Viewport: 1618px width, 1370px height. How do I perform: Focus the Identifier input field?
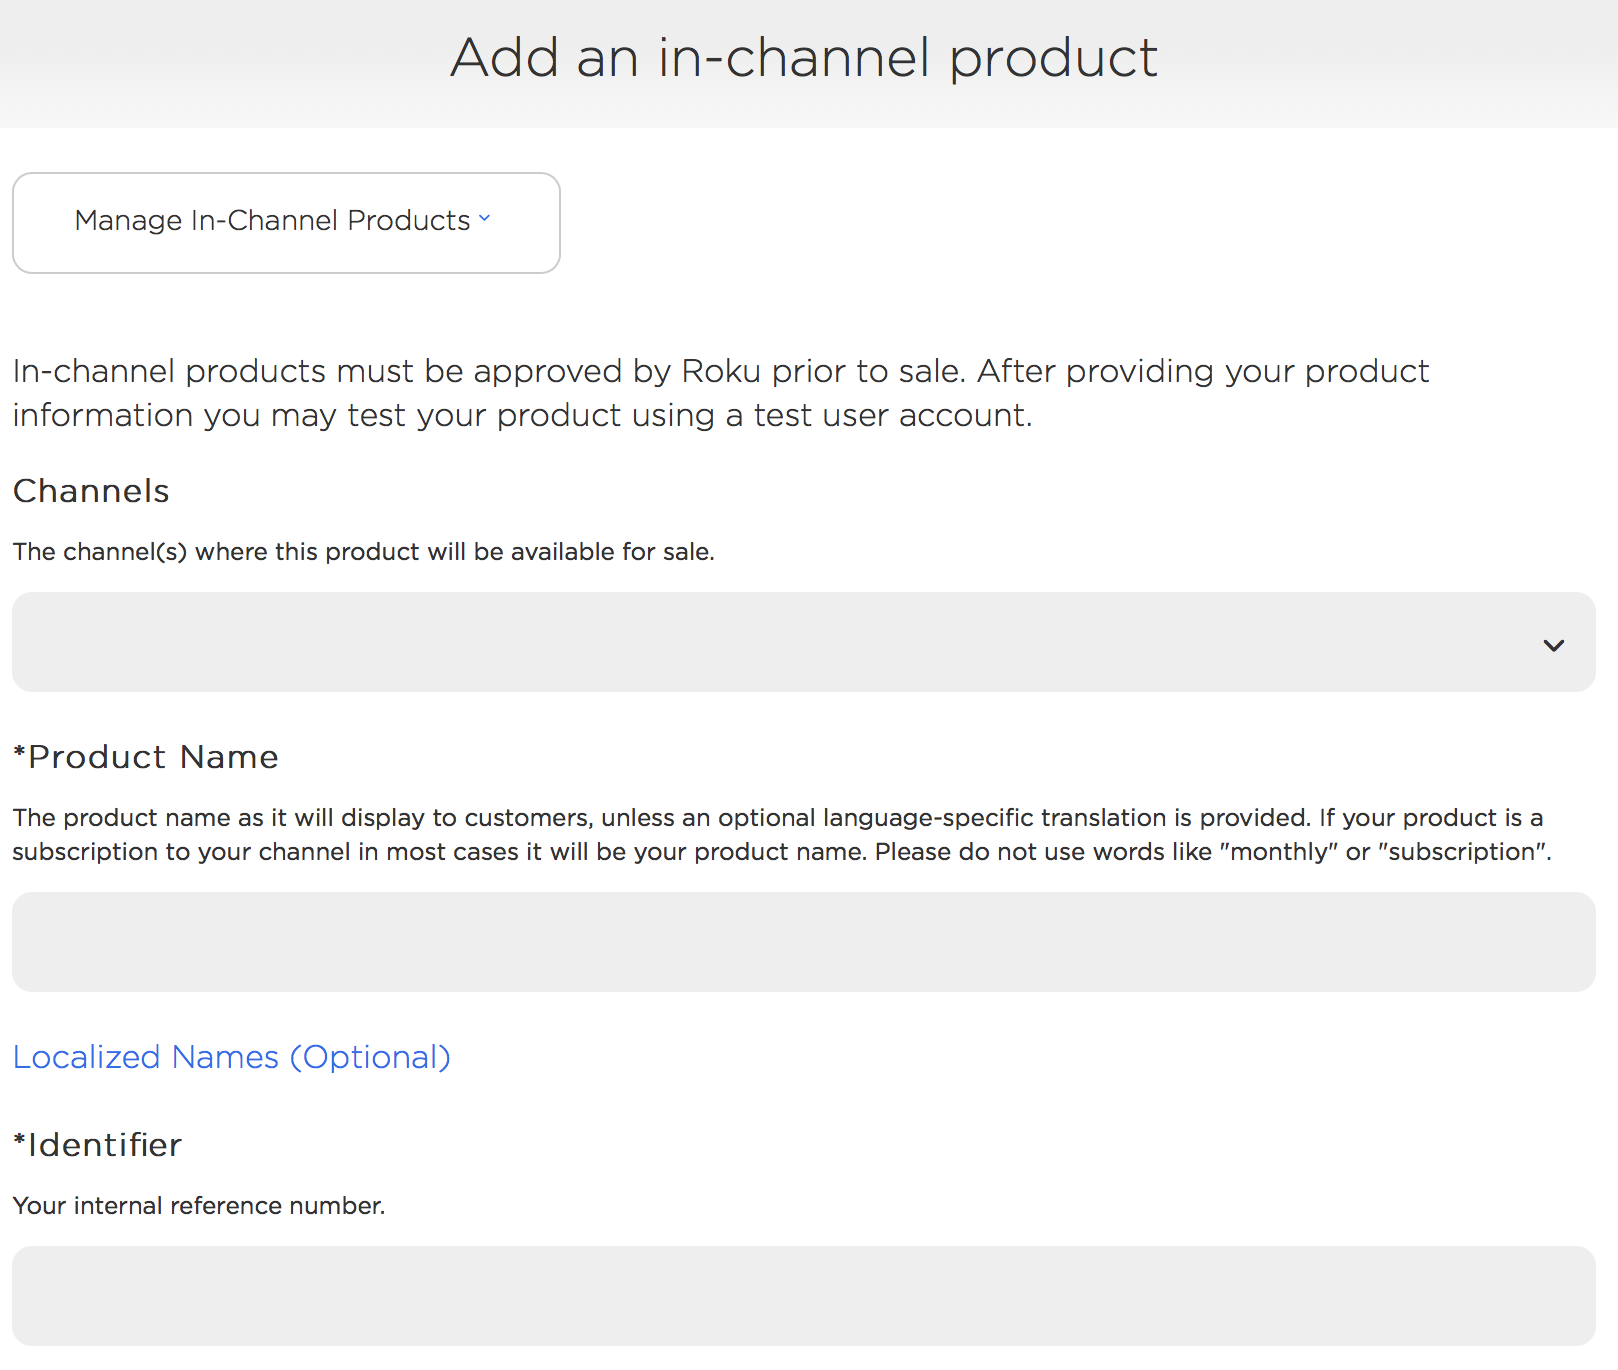(x=804, y=1296)
